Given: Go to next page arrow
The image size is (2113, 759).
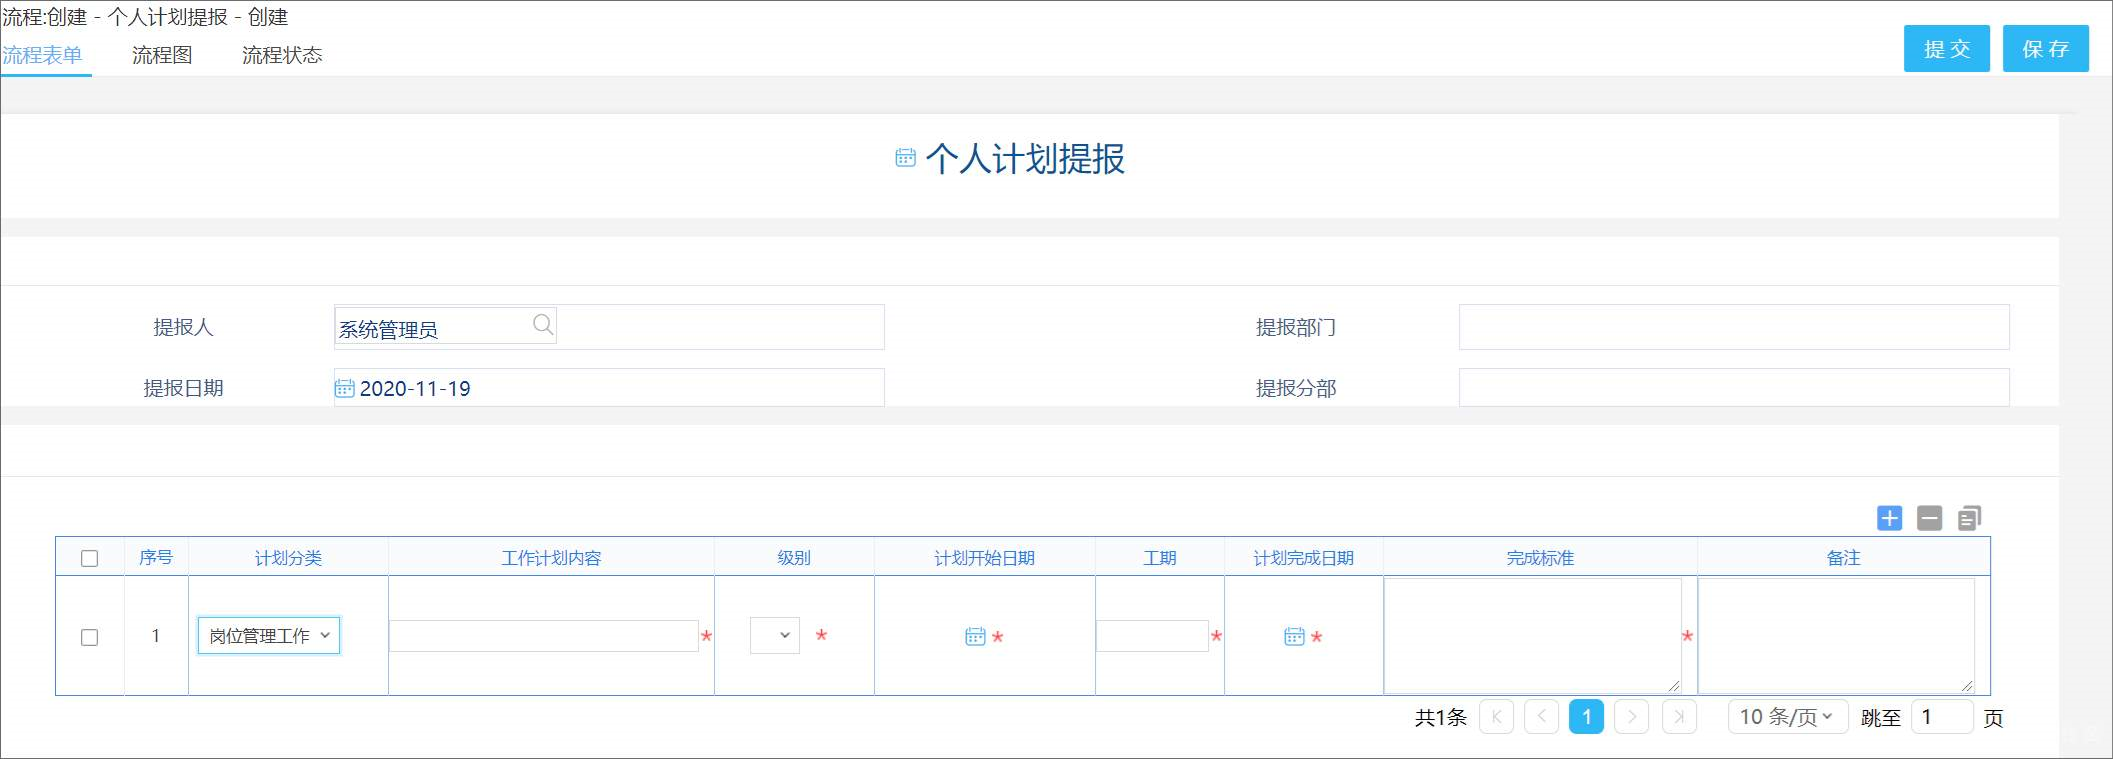Looking at the screenshot, I should click(x=1631, y=717).
